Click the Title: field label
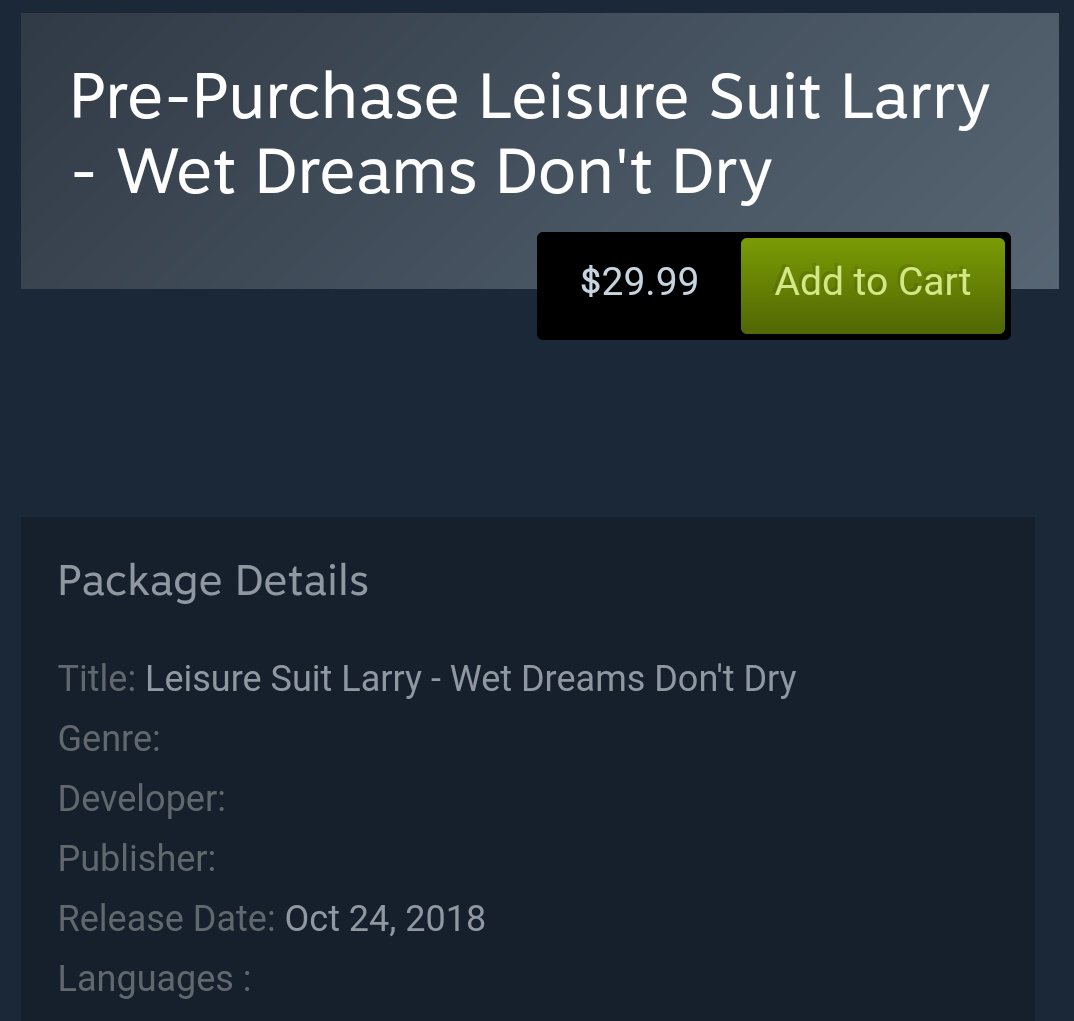 click(97, 679)
